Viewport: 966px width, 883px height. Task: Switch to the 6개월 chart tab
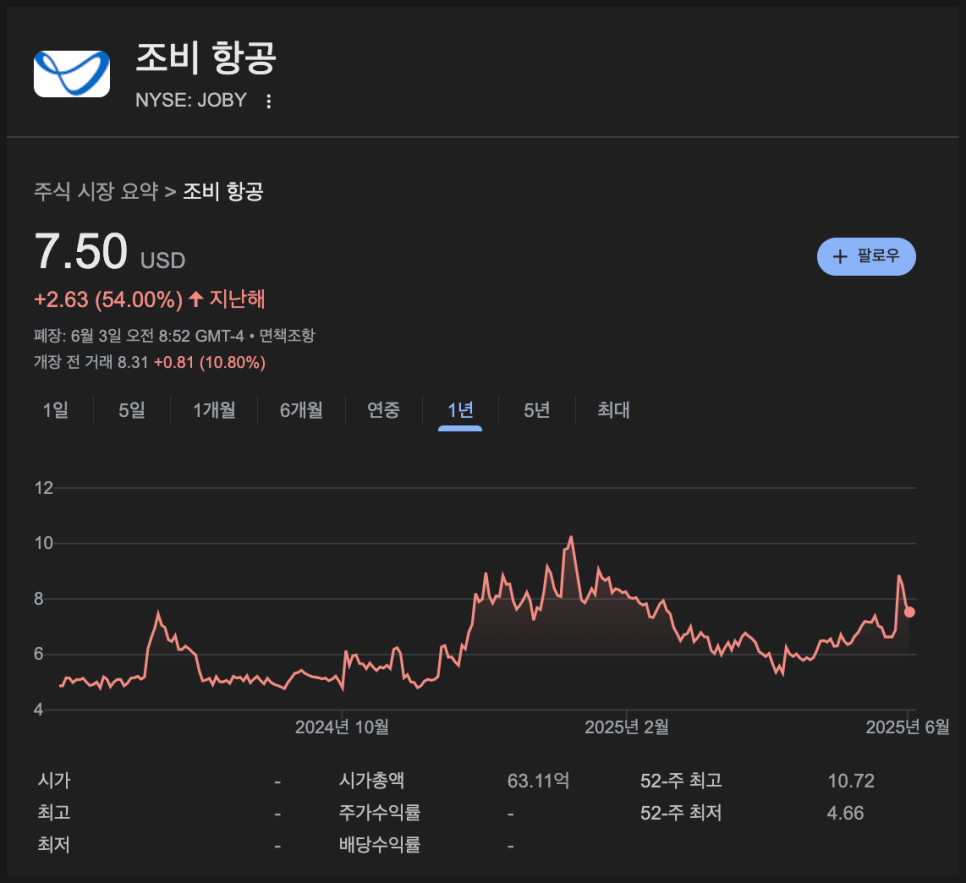[x=301, y=410]
